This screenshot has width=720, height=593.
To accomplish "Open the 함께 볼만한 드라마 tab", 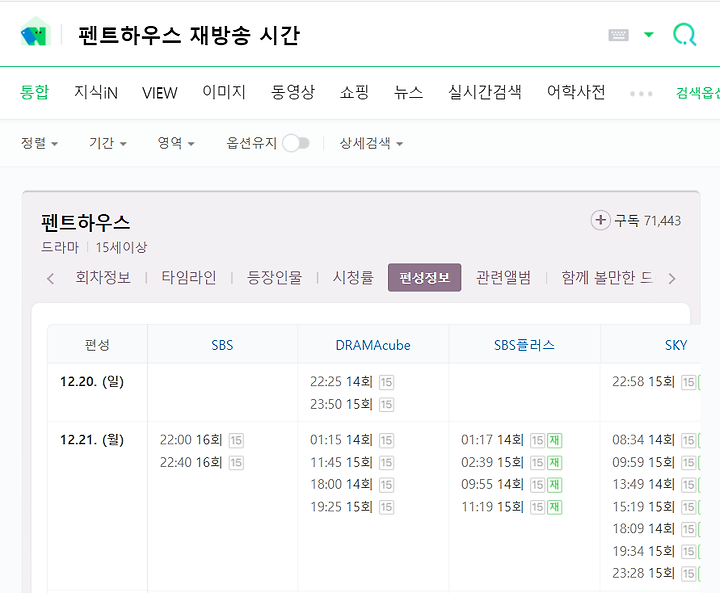I will [x=608, y=277].
